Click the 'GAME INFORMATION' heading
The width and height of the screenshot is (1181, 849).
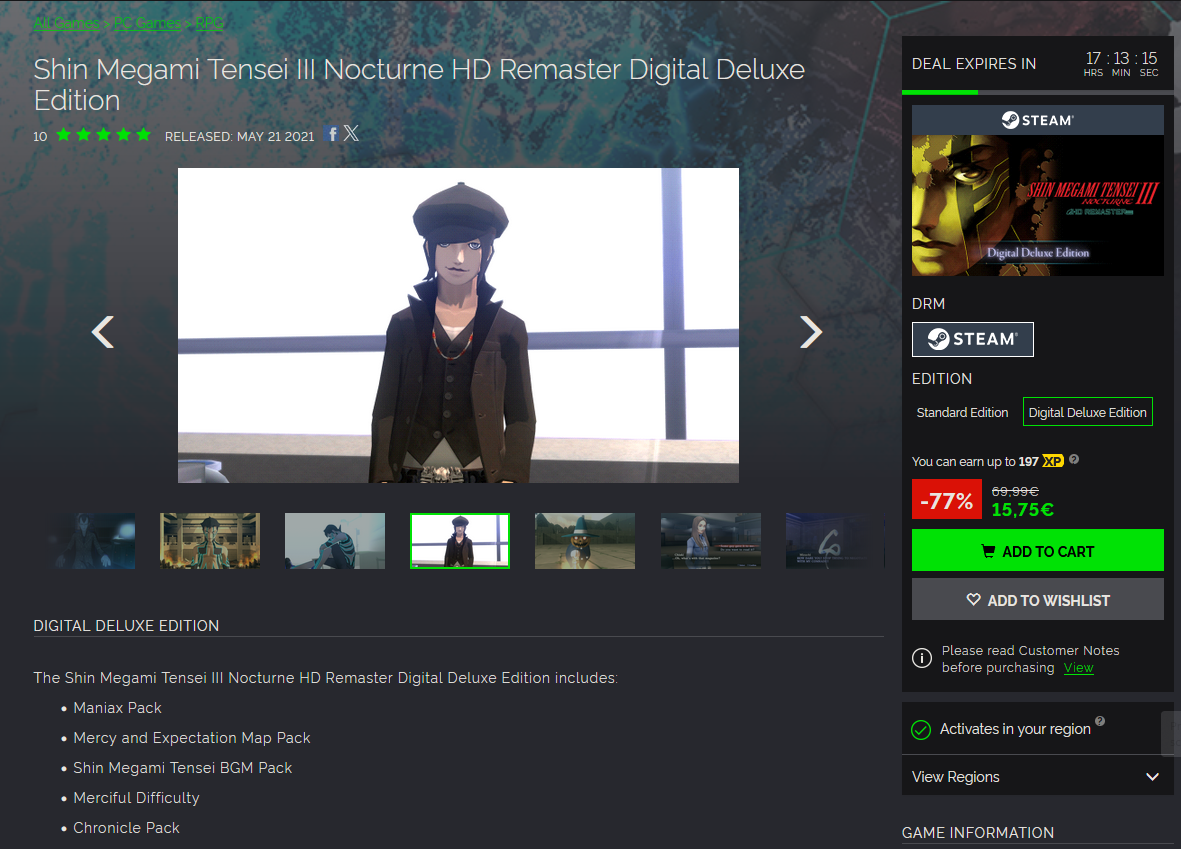click(978, 832)
